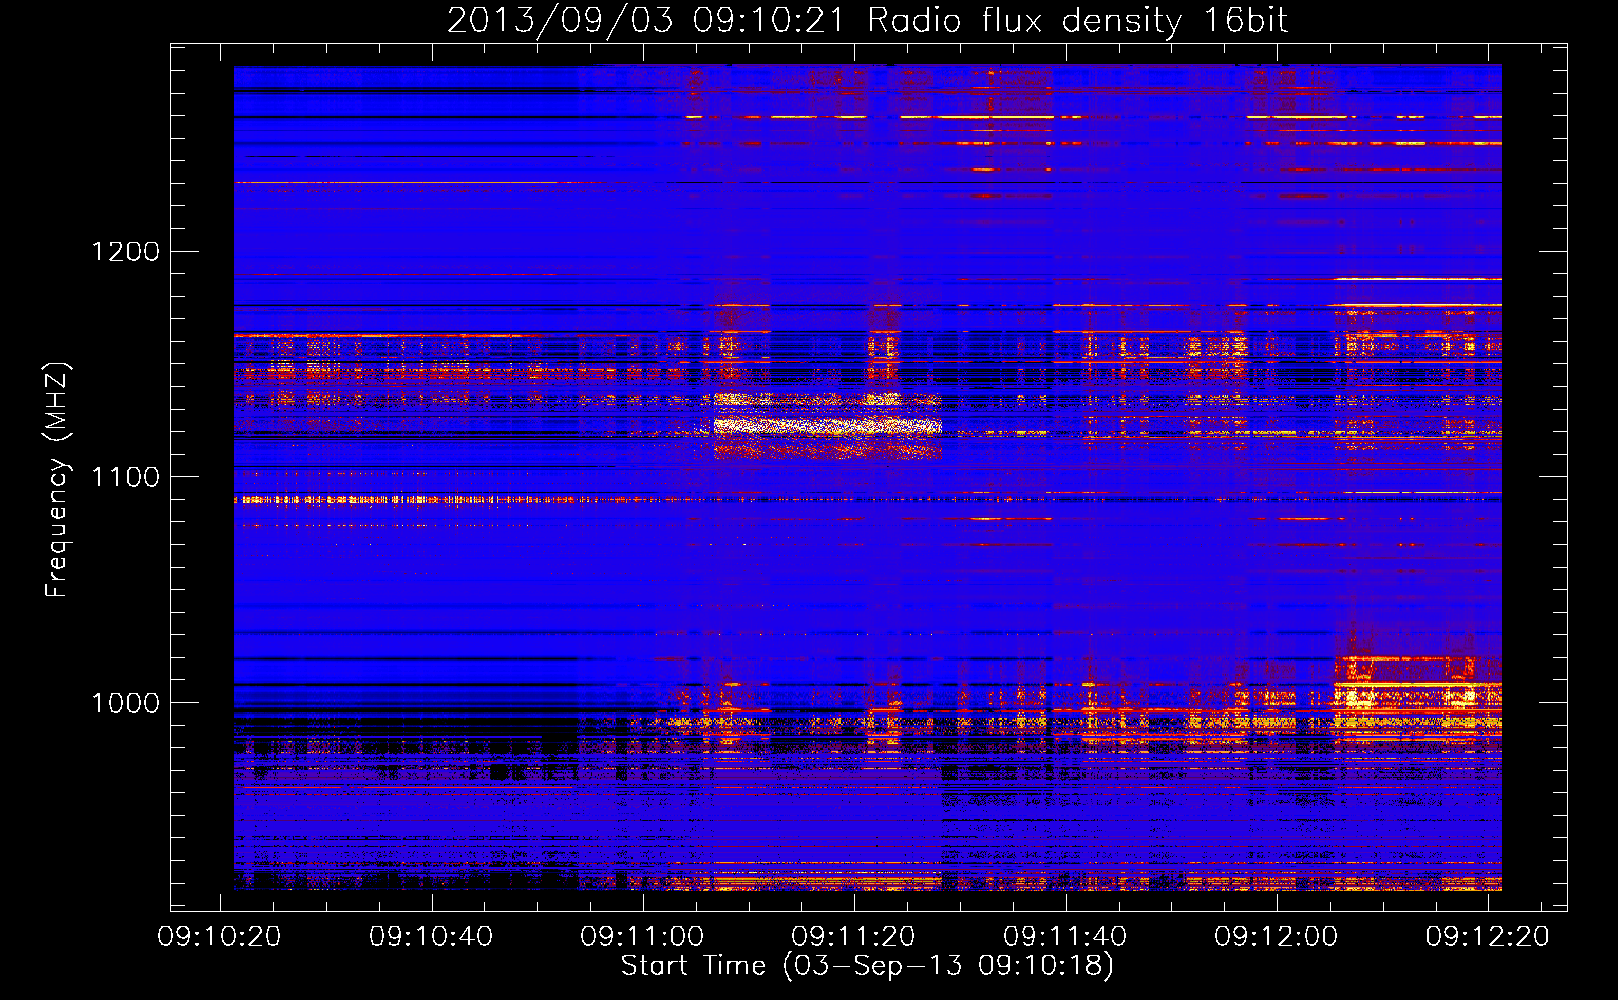Image resolution: width=1618 pixels, height=1000 pixels.
Task: Click the 'Start Time (03-Sep-13 09:10:18)' axis label
Action: (867, 966)
